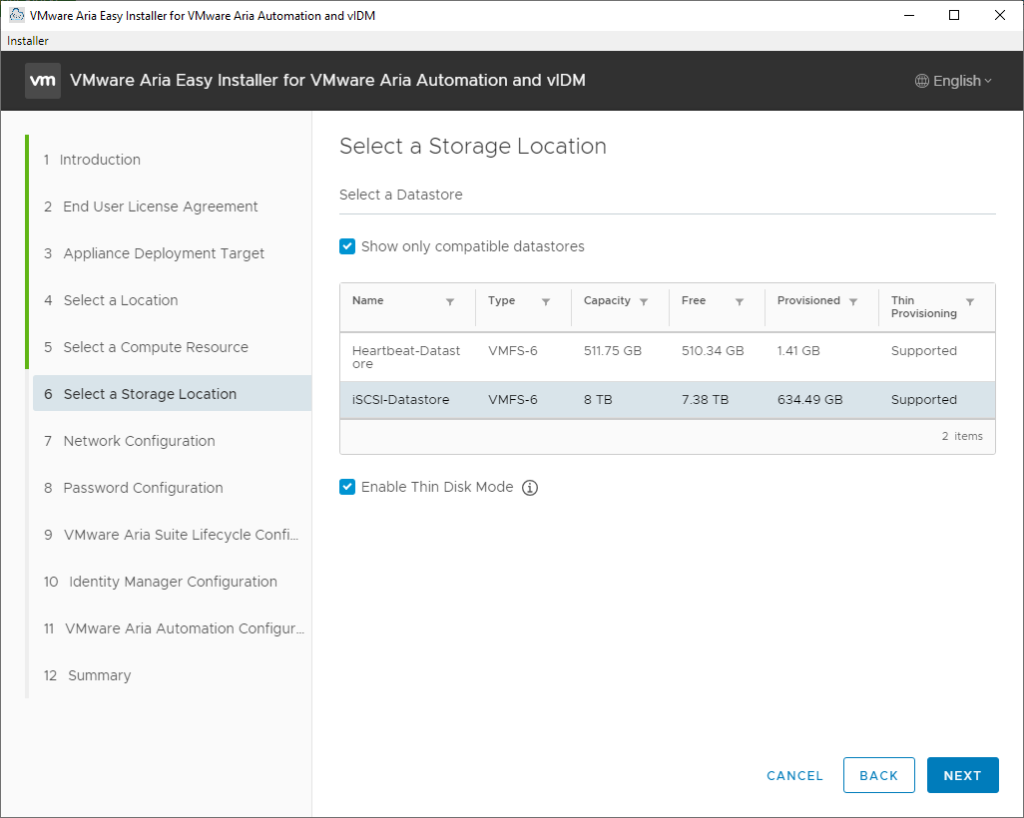Disable the Enable Thin Disk Mode checkbox
Screen dimensions: 1024x818
348,487
